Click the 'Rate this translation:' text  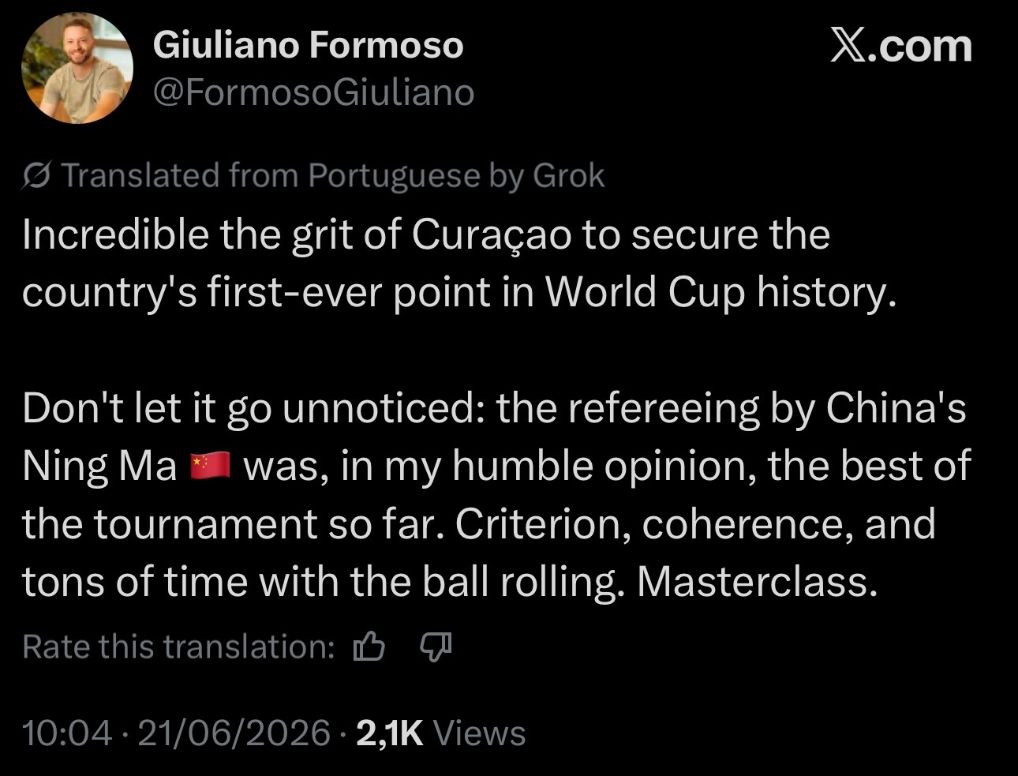(x=179, y=647)
